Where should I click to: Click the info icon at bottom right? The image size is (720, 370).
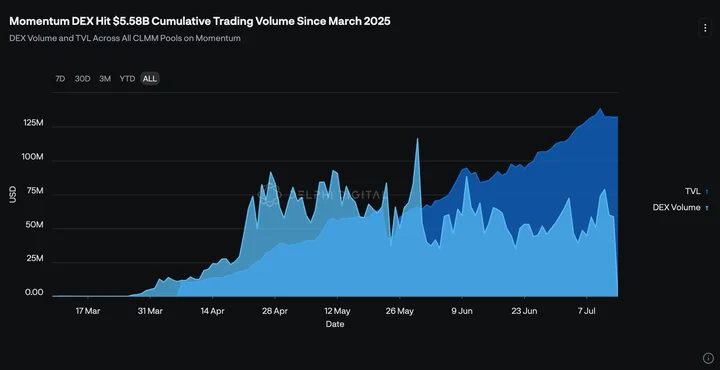[708, 358]
